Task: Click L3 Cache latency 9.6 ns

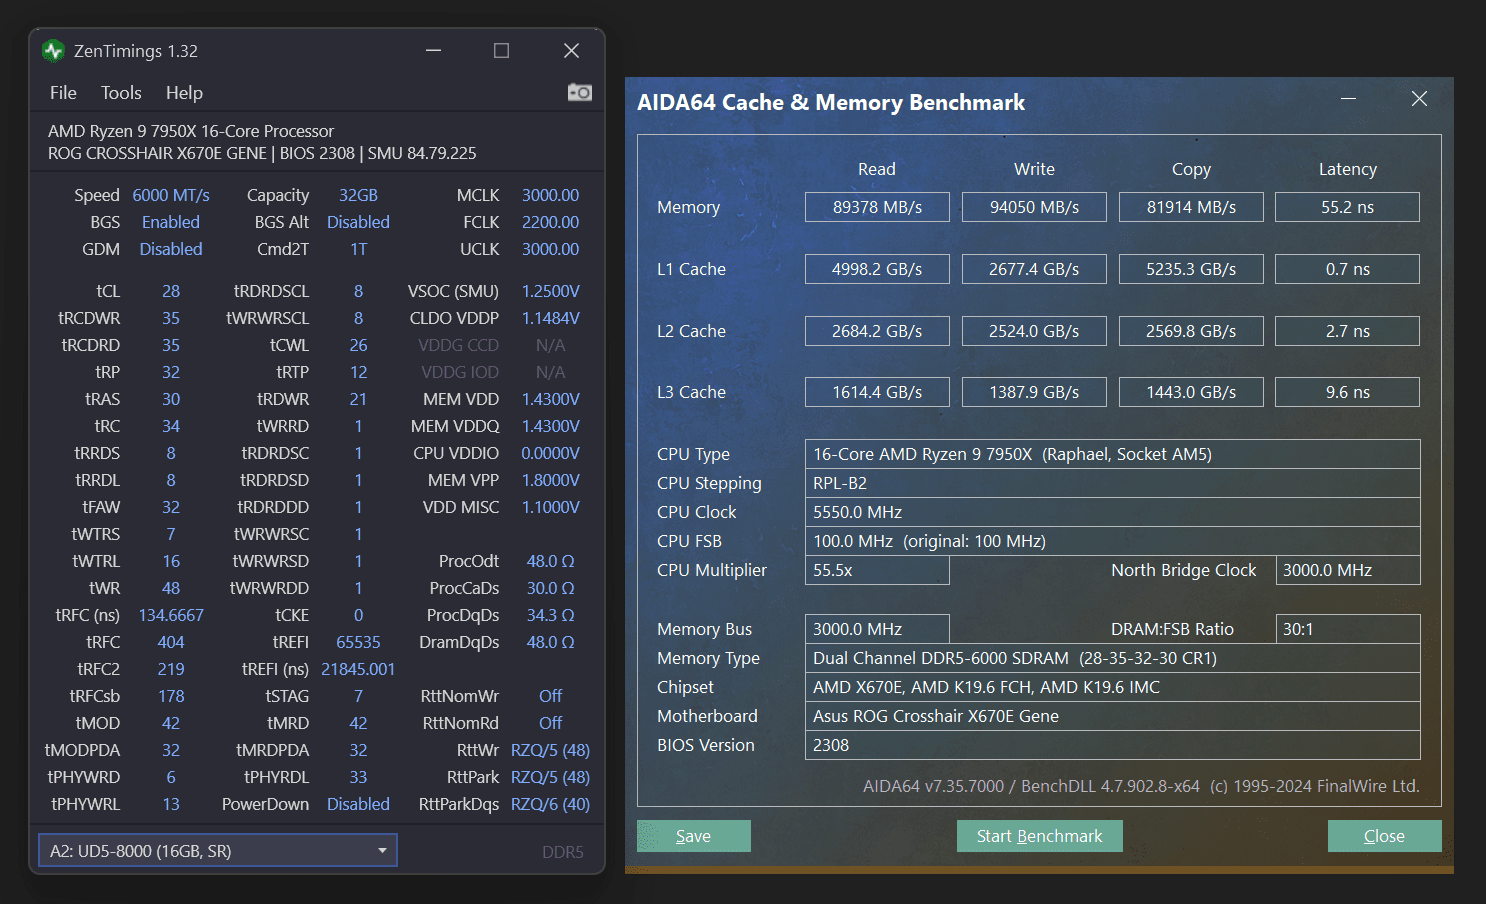Action: click(1348, 392)
